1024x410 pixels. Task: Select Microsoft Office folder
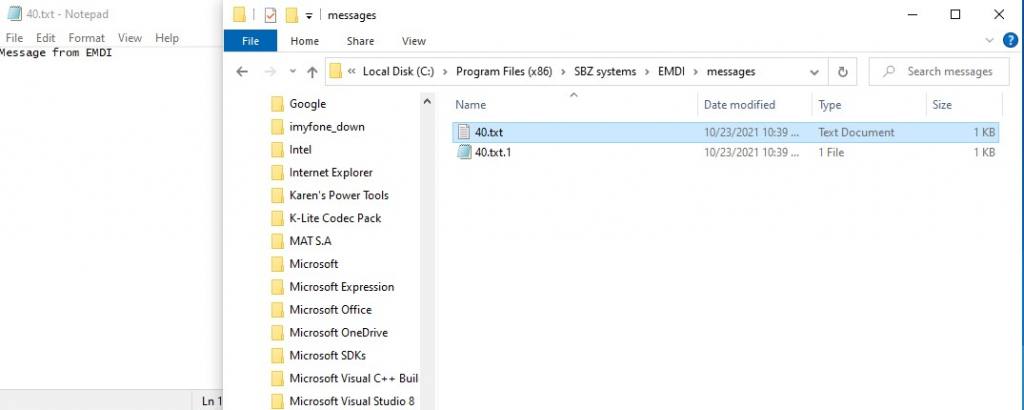tap(330, 309)
